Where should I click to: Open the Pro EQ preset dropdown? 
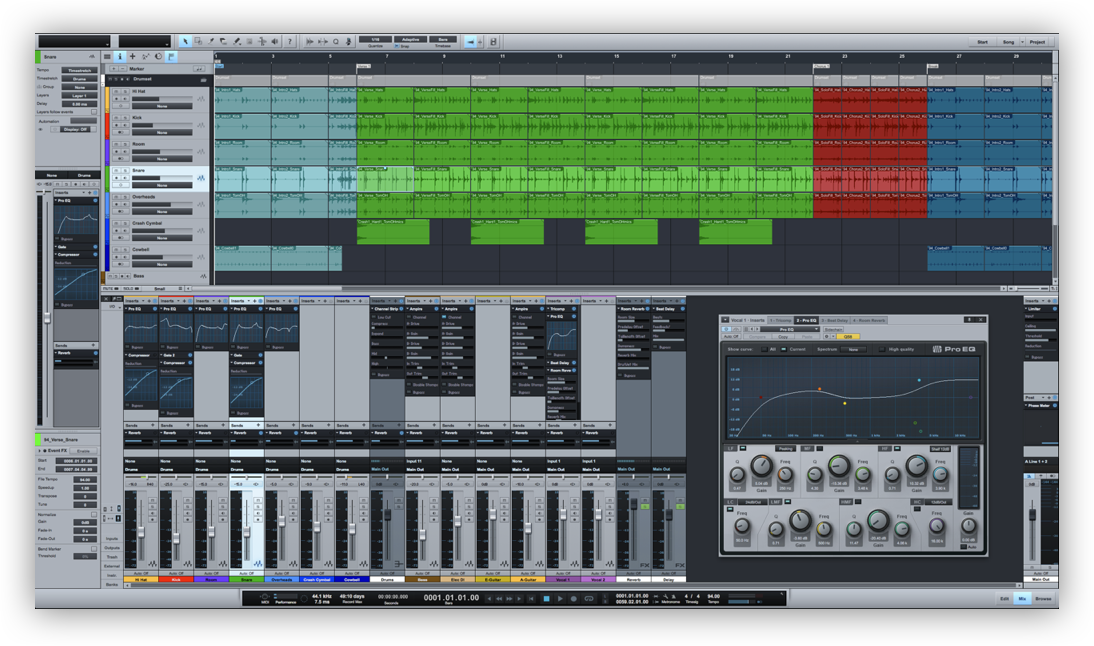(789, 329)
